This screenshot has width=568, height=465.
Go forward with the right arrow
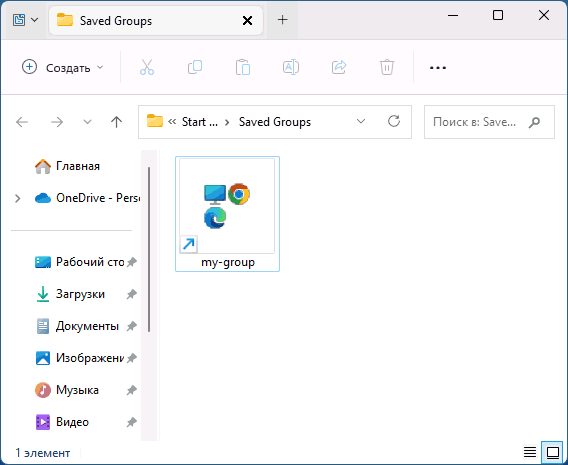click(x=57, y=122)
